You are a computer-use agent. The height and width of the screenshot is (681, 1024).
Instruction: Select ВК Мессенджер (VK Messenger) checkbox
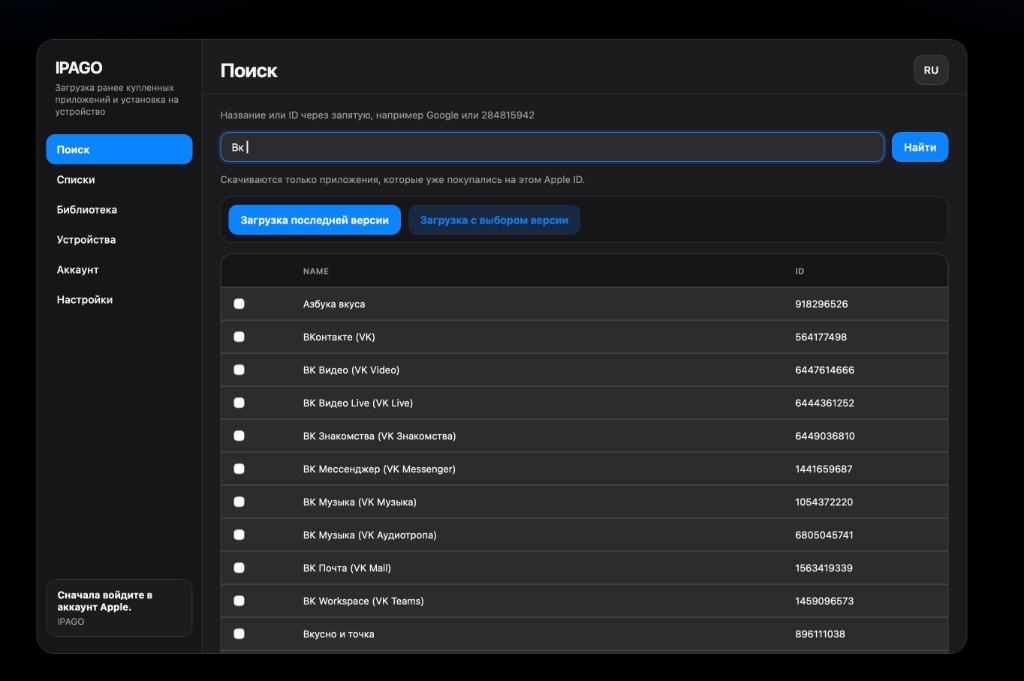(239, 469)
